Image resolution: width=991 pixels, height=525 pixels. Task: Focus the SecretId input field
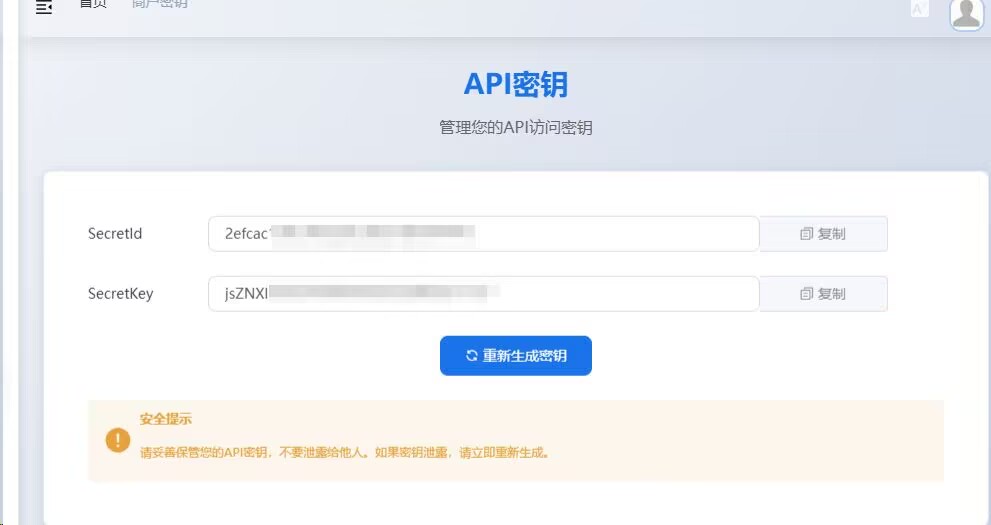[600, 234]
